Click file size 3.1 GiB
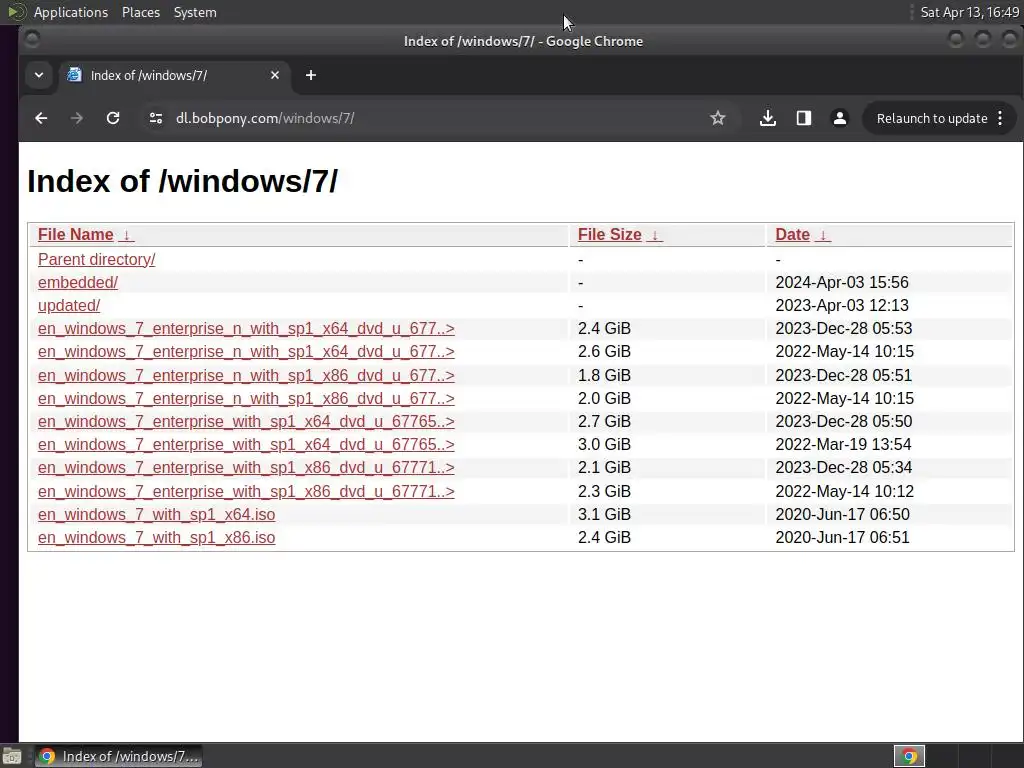 (x=604, y=515)
